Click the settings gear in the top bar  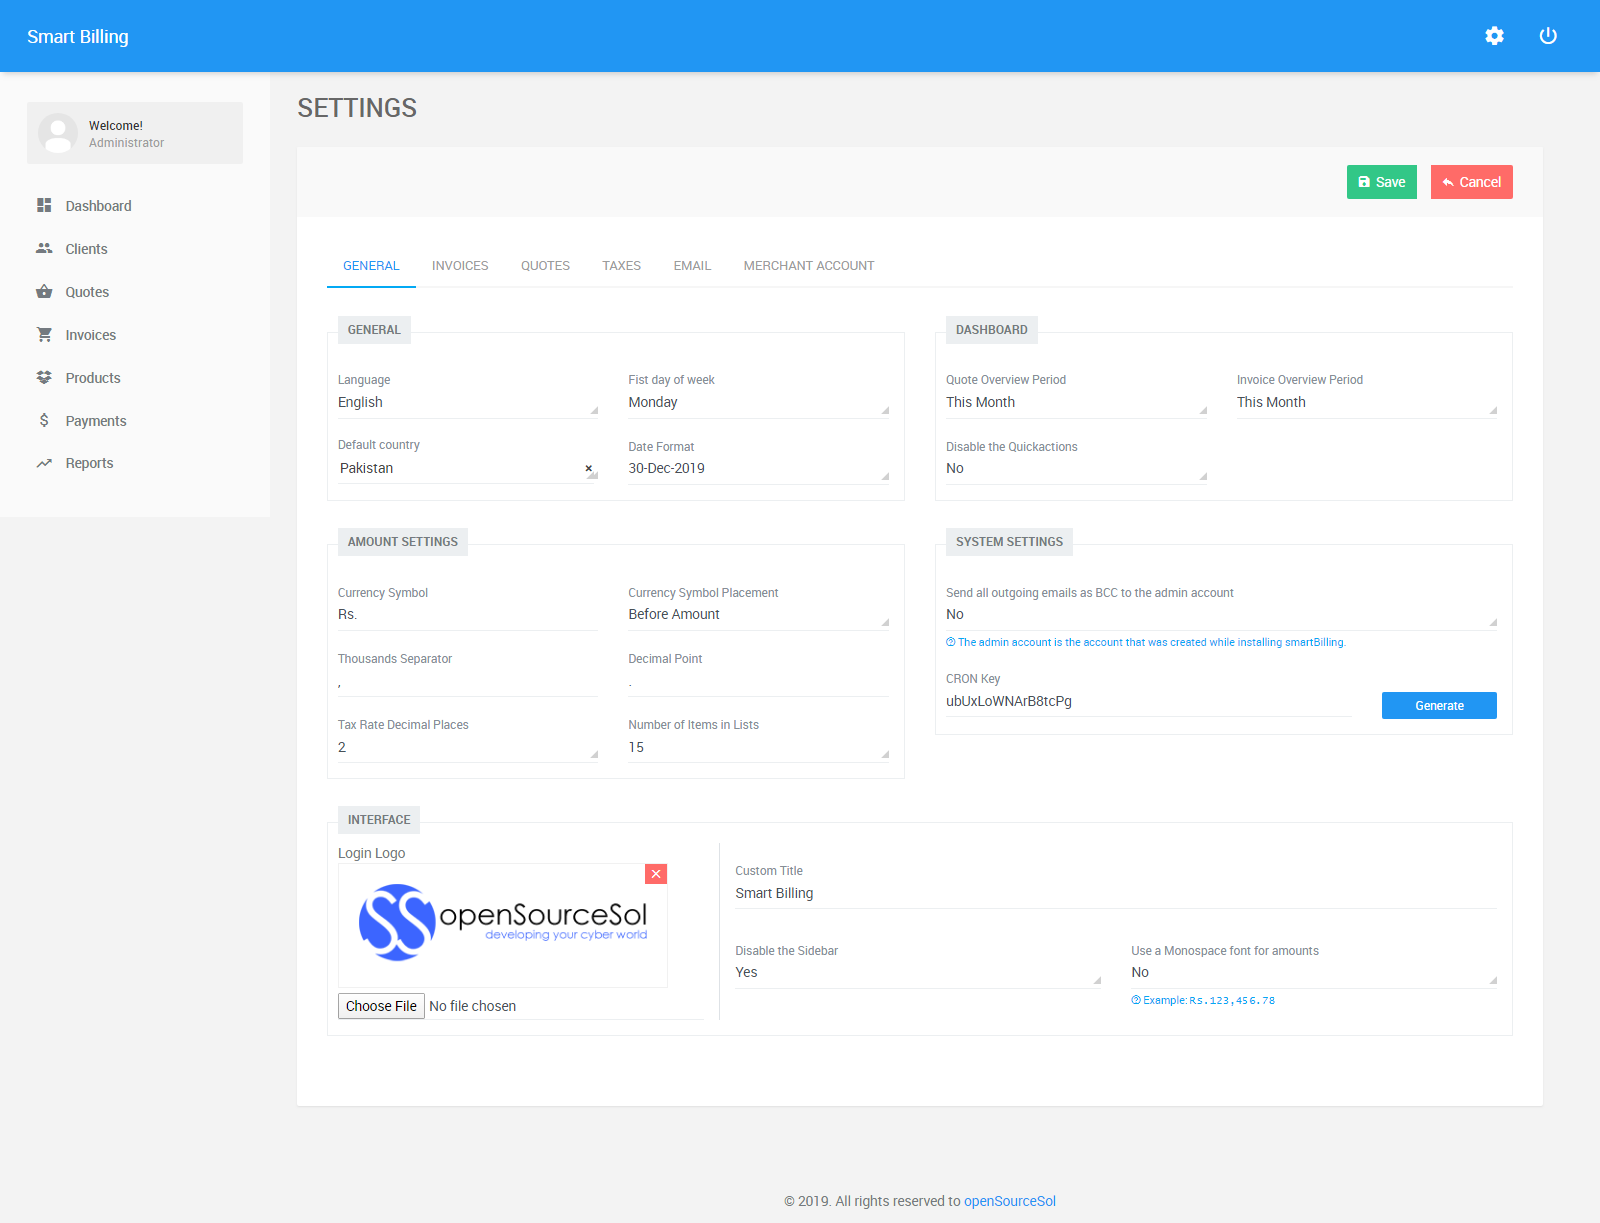point(1494,35)
